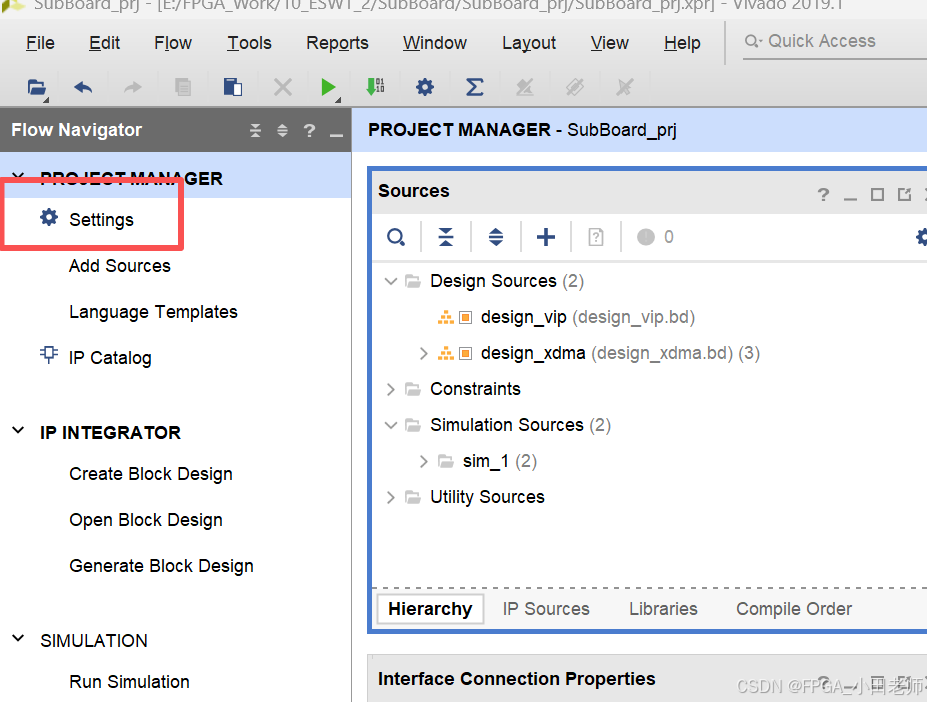Click Collapse All in Sources toolbar
This screenshot has width=927, height=702.
click(446, 237)
